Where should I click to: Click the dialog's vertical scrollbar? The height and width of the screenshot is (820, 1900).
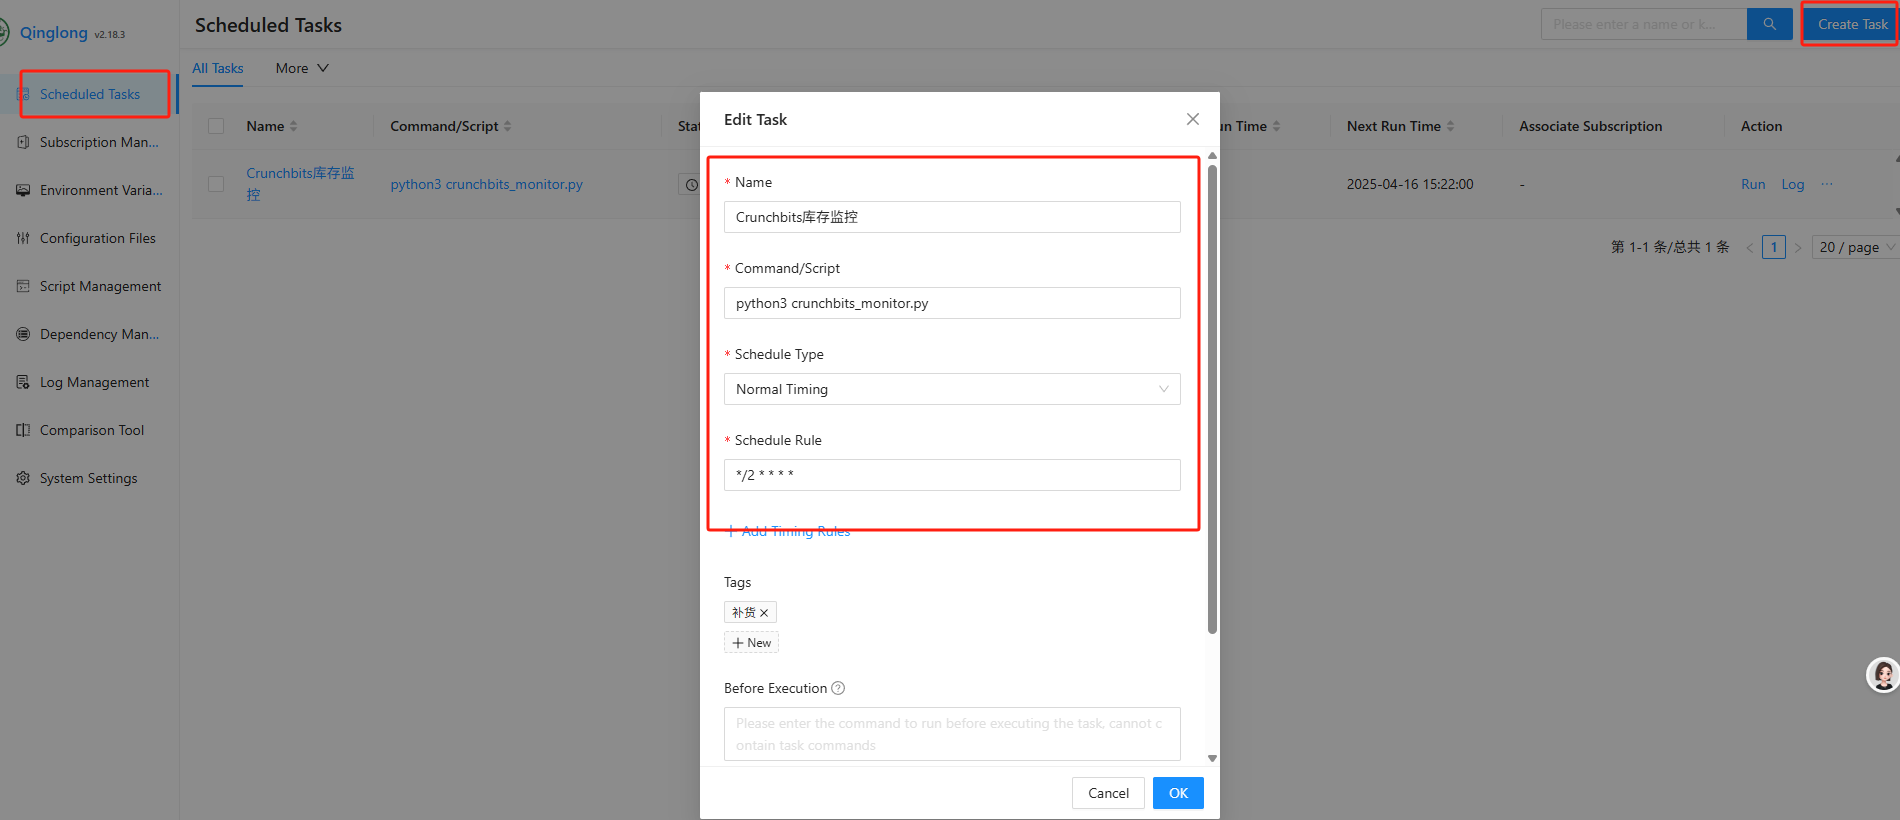click(x=1212, y=400)
